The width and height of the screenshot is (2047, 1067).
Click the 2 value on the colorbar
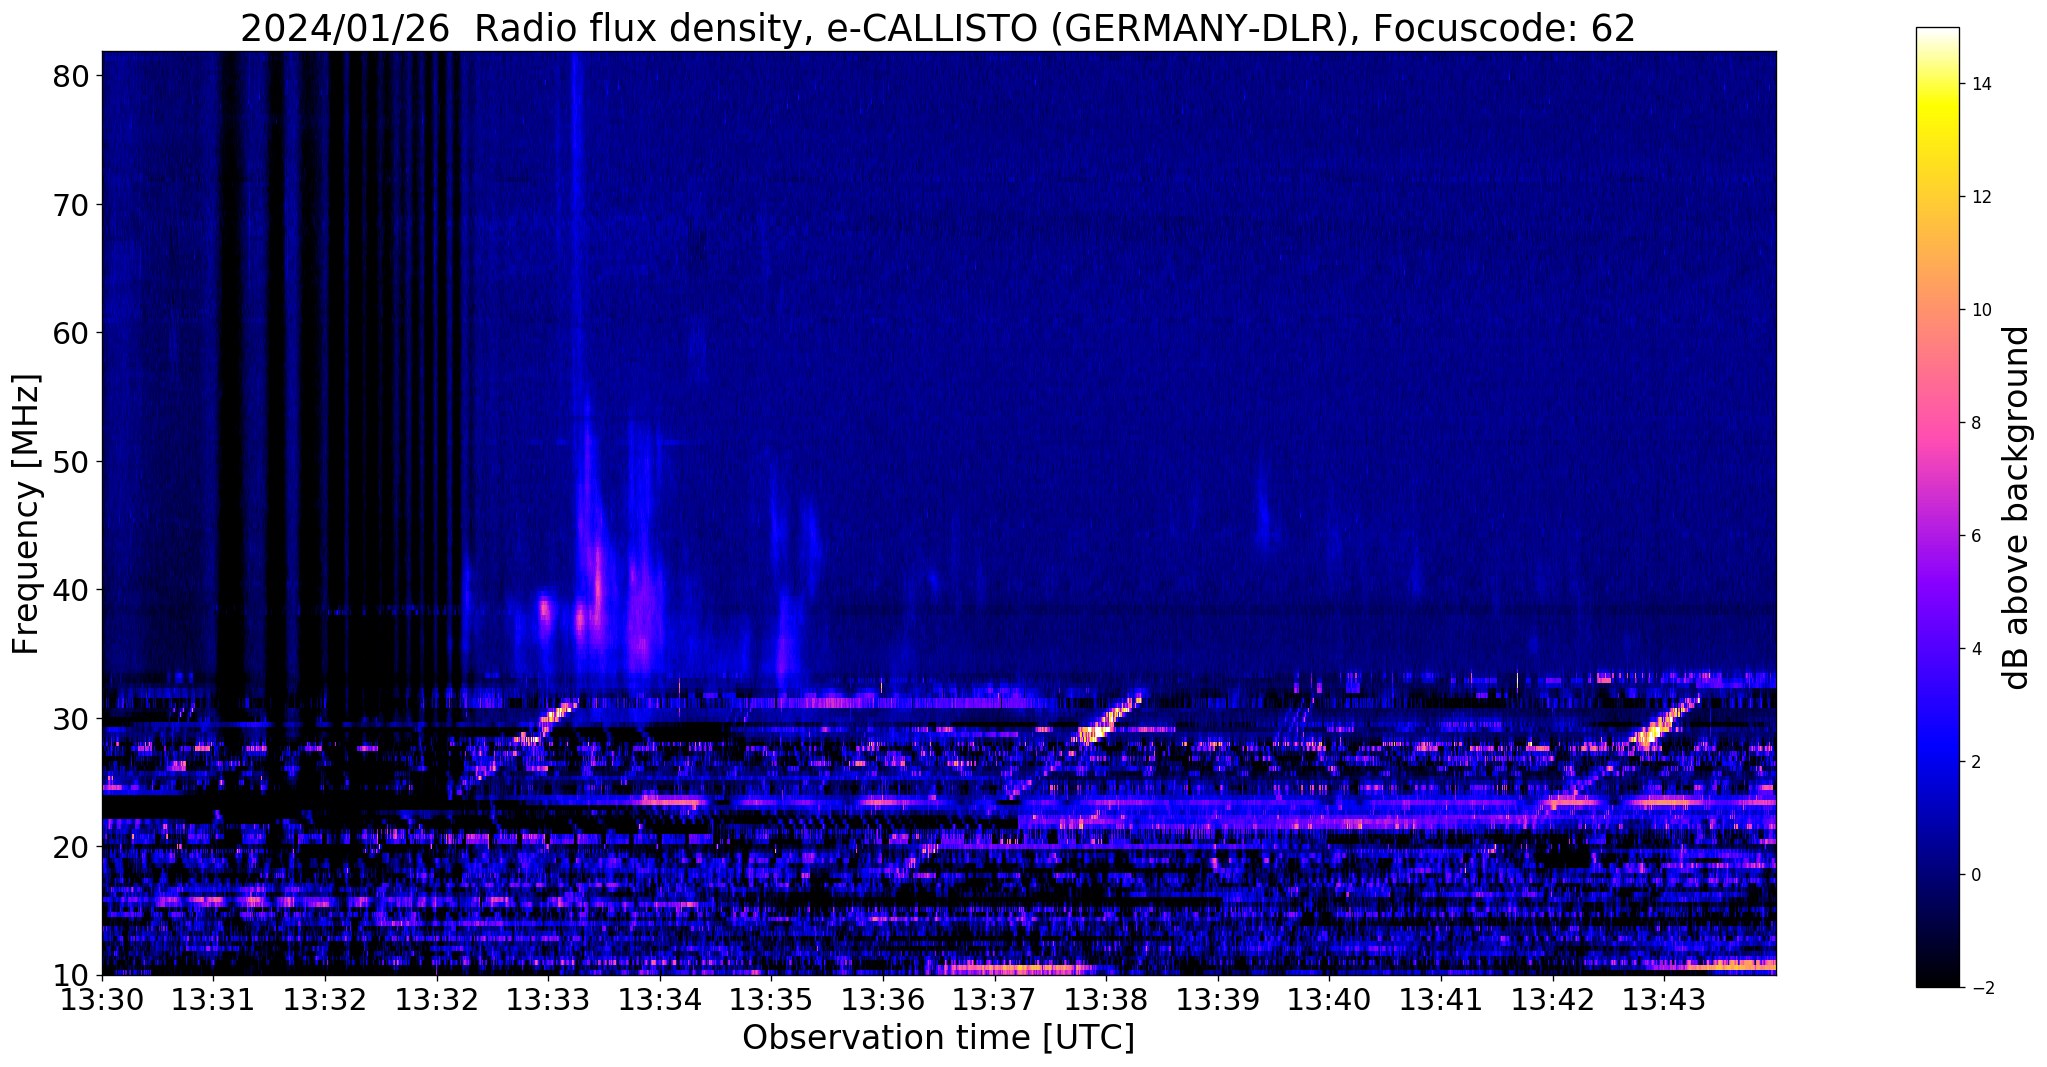[x=1975, y=762]
